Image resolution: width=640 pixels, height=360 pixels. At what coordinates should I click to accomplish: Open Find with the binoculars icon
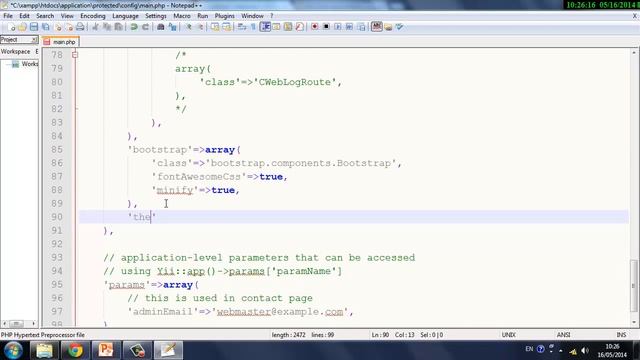pos(161,27)
